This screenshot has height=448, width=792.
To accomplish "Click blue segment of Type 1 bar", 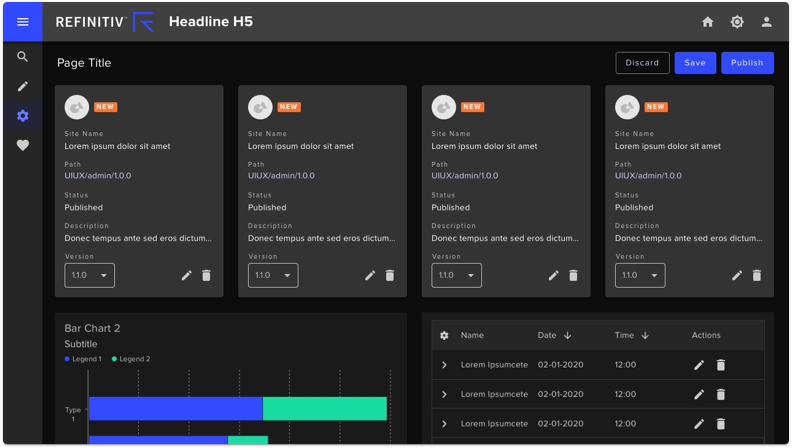I will pos(176,409).
